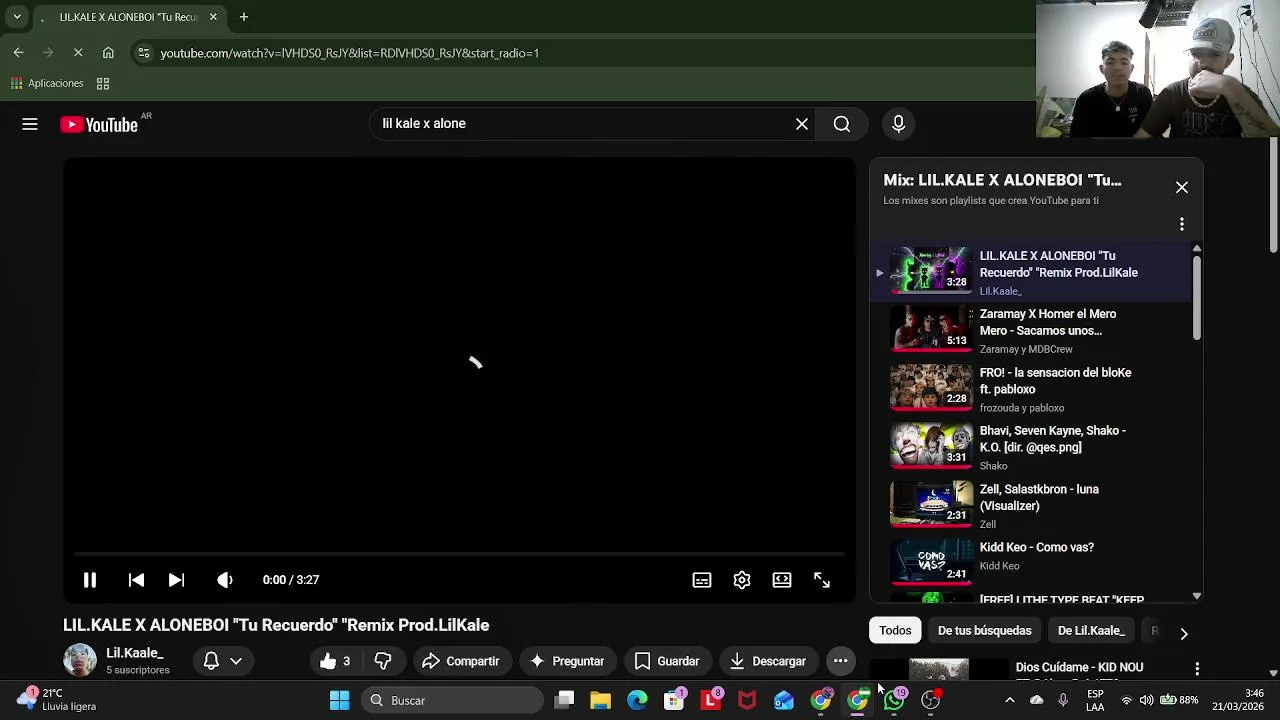This screenshot has width=1280, height=720.
Task: Expand notification bell options for Lil.Kaale_
Action: (223, 661)
